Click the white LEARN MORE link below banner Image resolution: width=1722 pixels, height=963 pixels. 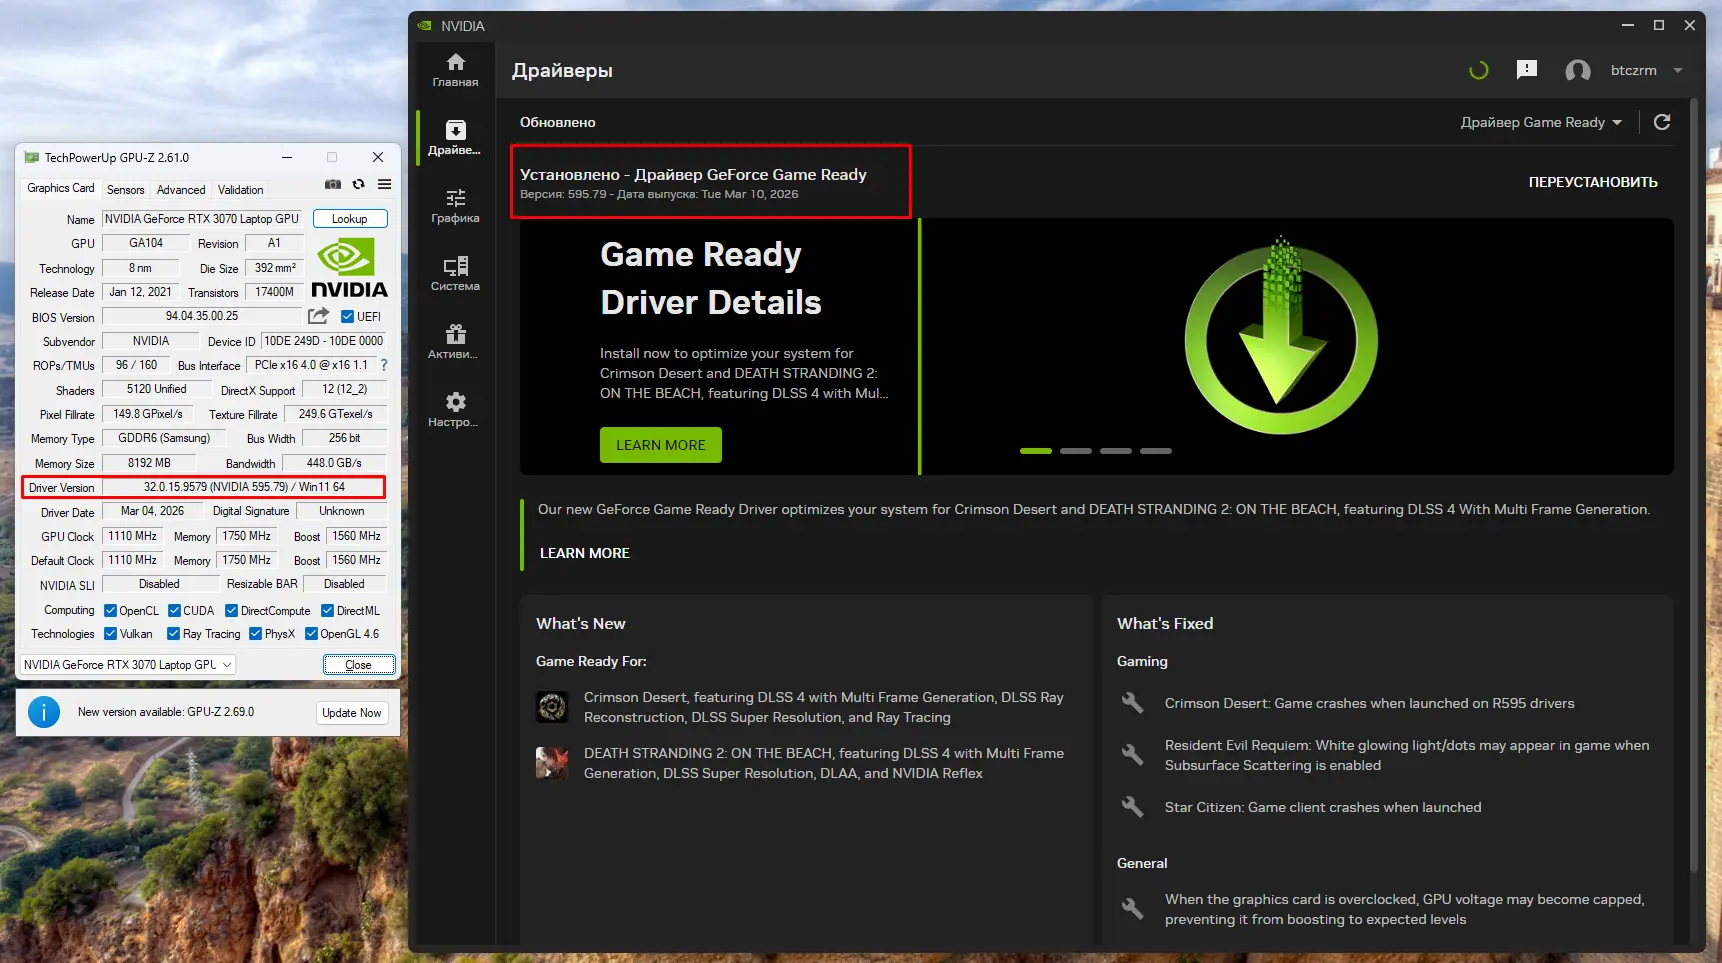(585, 553)
